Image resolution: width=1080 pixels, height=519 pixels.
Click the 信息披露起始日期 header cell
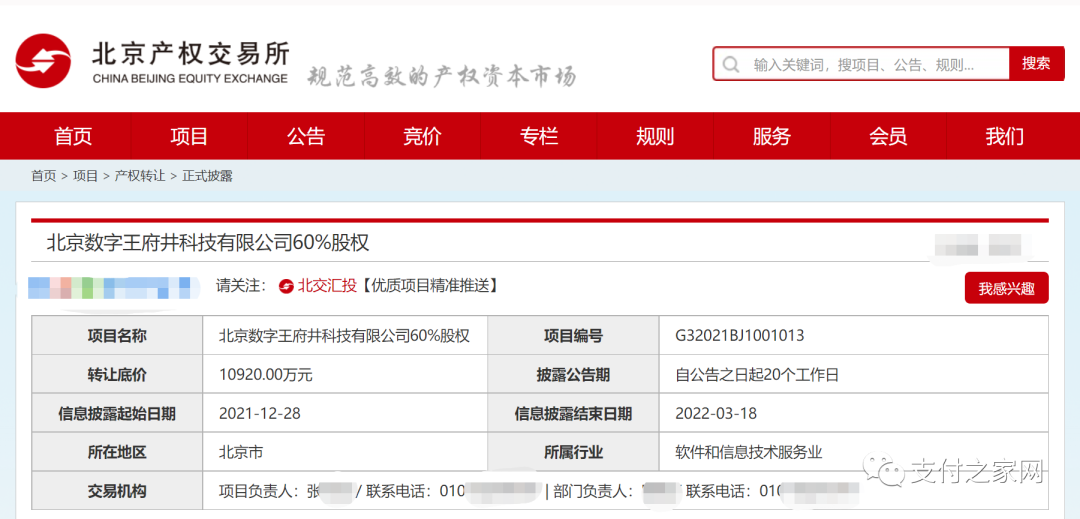(117, 414)
